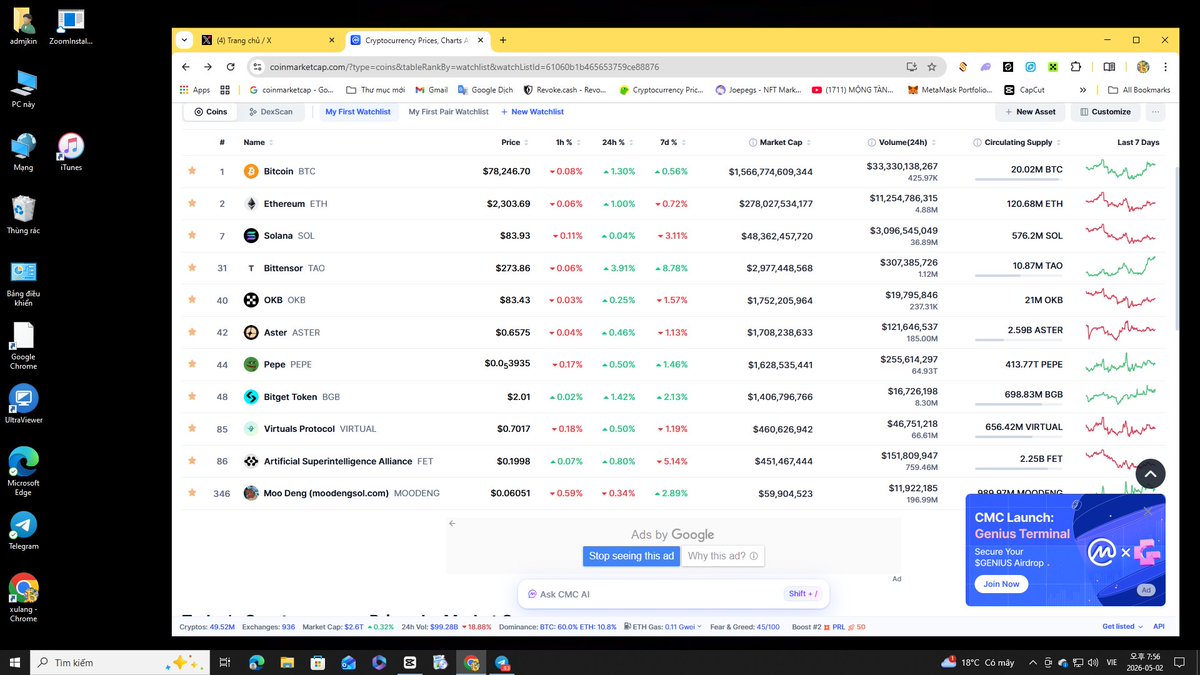The height and width of the screenshot is (675, 1200).
Task: Open Task View on the taskbar
Action: pyautogui.click(x=224, y=662)
